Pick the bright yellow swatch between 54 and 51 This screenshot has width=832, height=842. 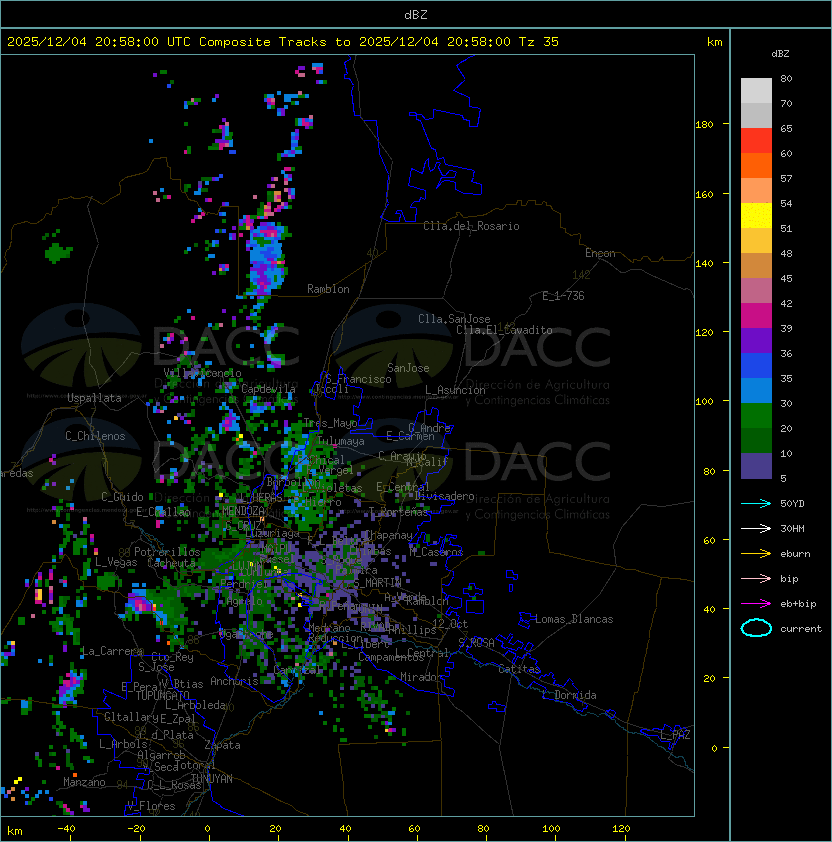coord(756,215)
